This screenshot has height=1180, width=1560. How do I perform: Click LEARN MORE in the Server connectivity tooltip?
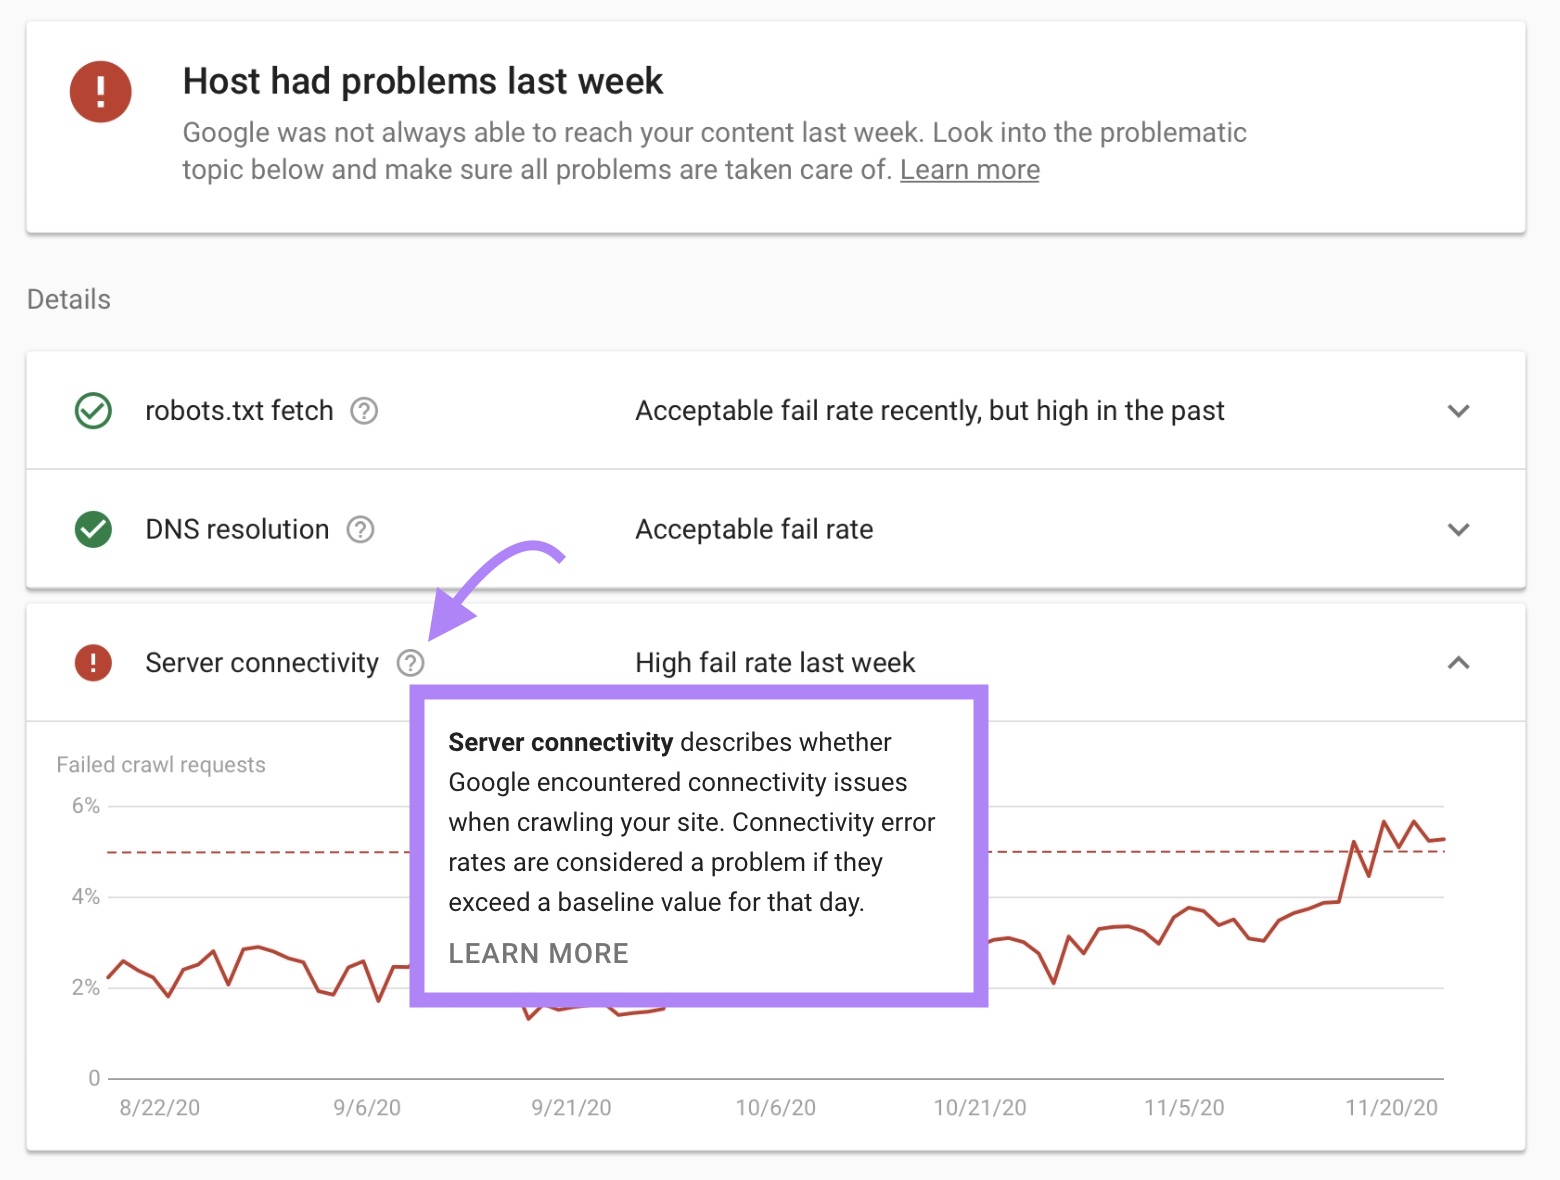pos(538,952)
